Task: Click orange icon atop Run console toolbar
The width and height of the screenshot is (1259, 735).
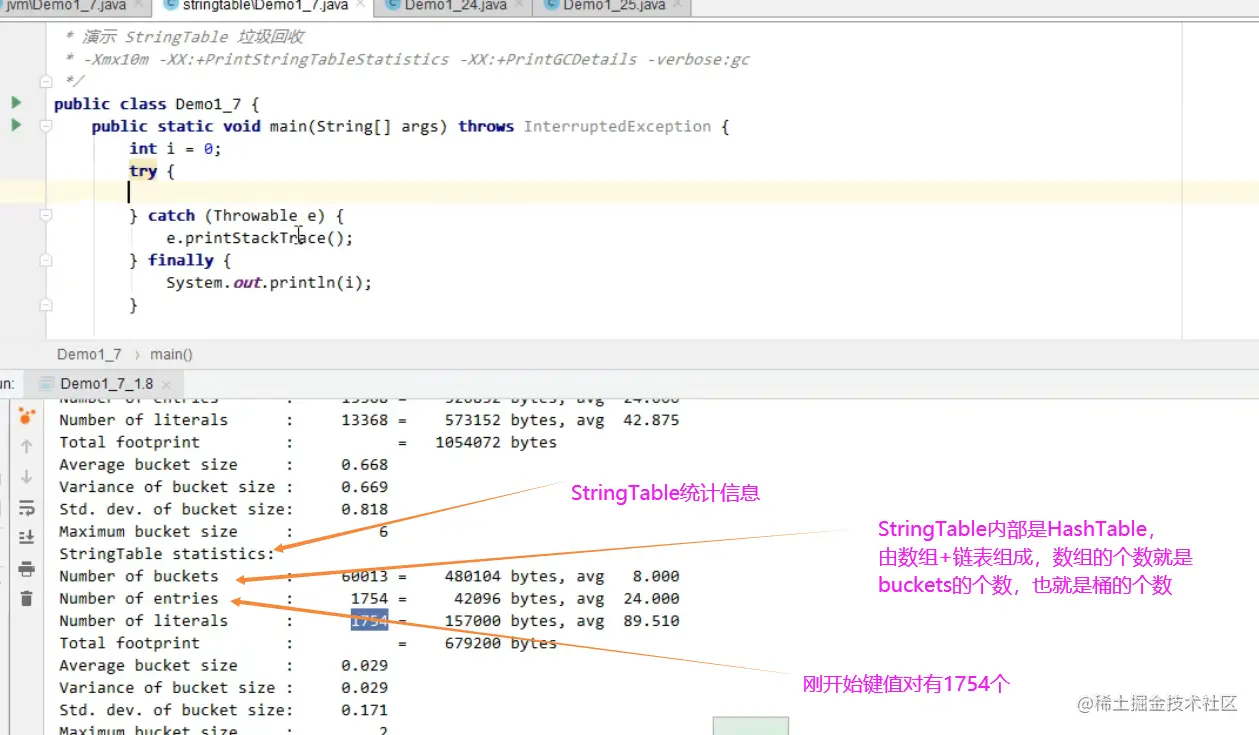Action: (27, 415)
